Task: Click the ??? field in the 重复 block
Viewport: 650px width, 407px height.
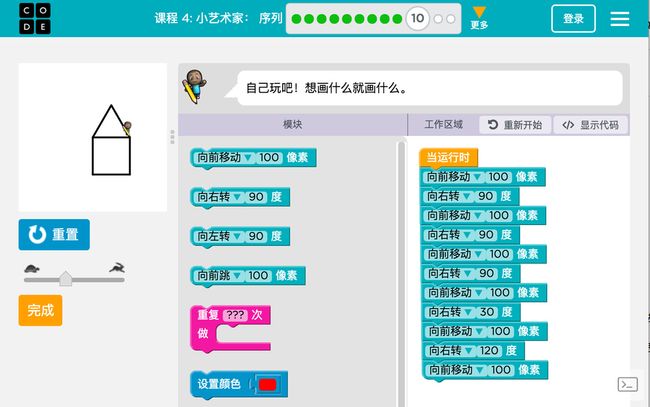Action: click(x=235, y=315)
